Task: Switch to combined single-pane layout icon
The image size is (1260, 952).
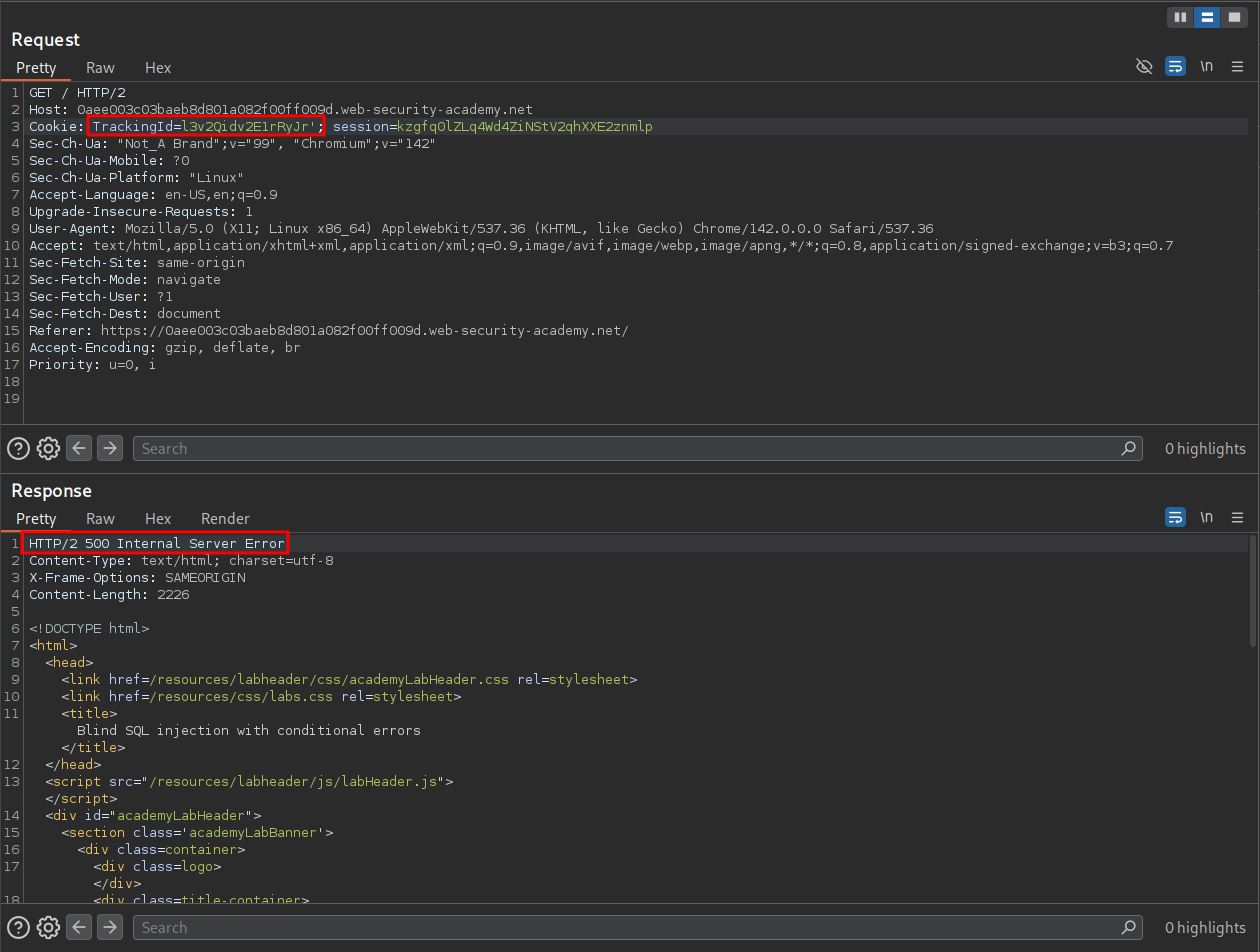Action: (x=1234, y=17)
